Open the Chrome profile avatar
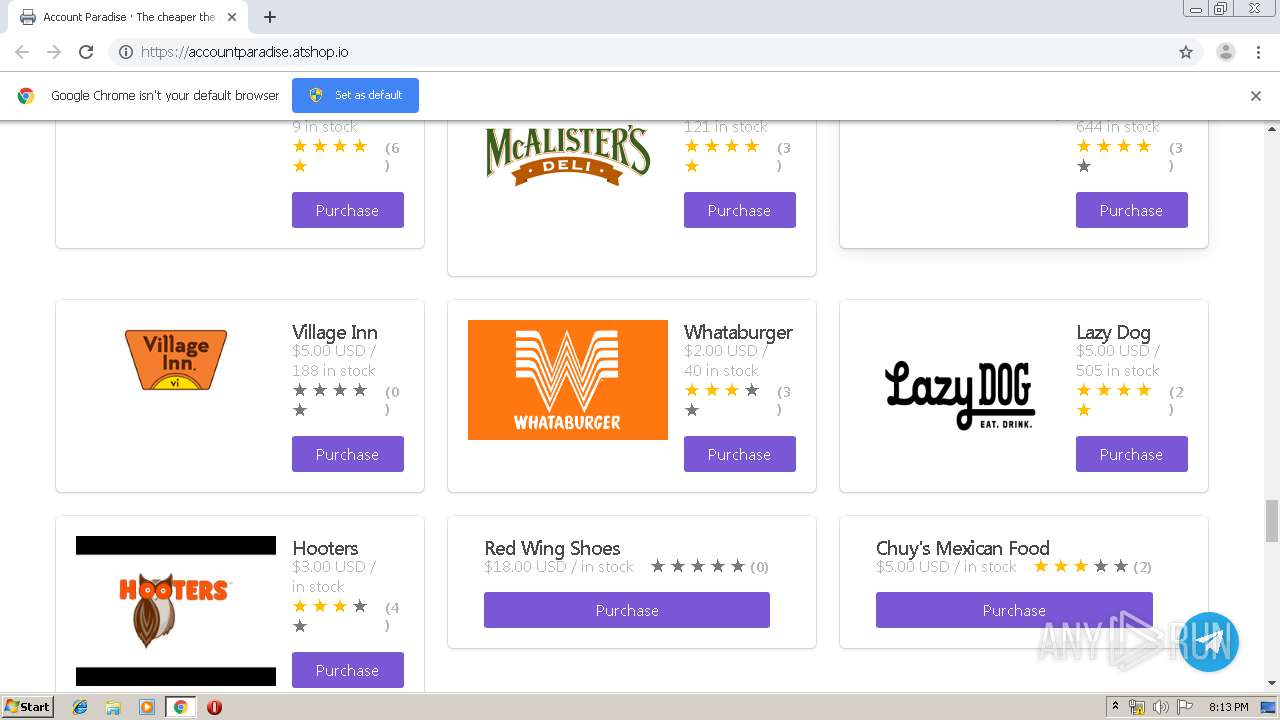The width and height of the screenshot is (1280, 720). 1225,52
